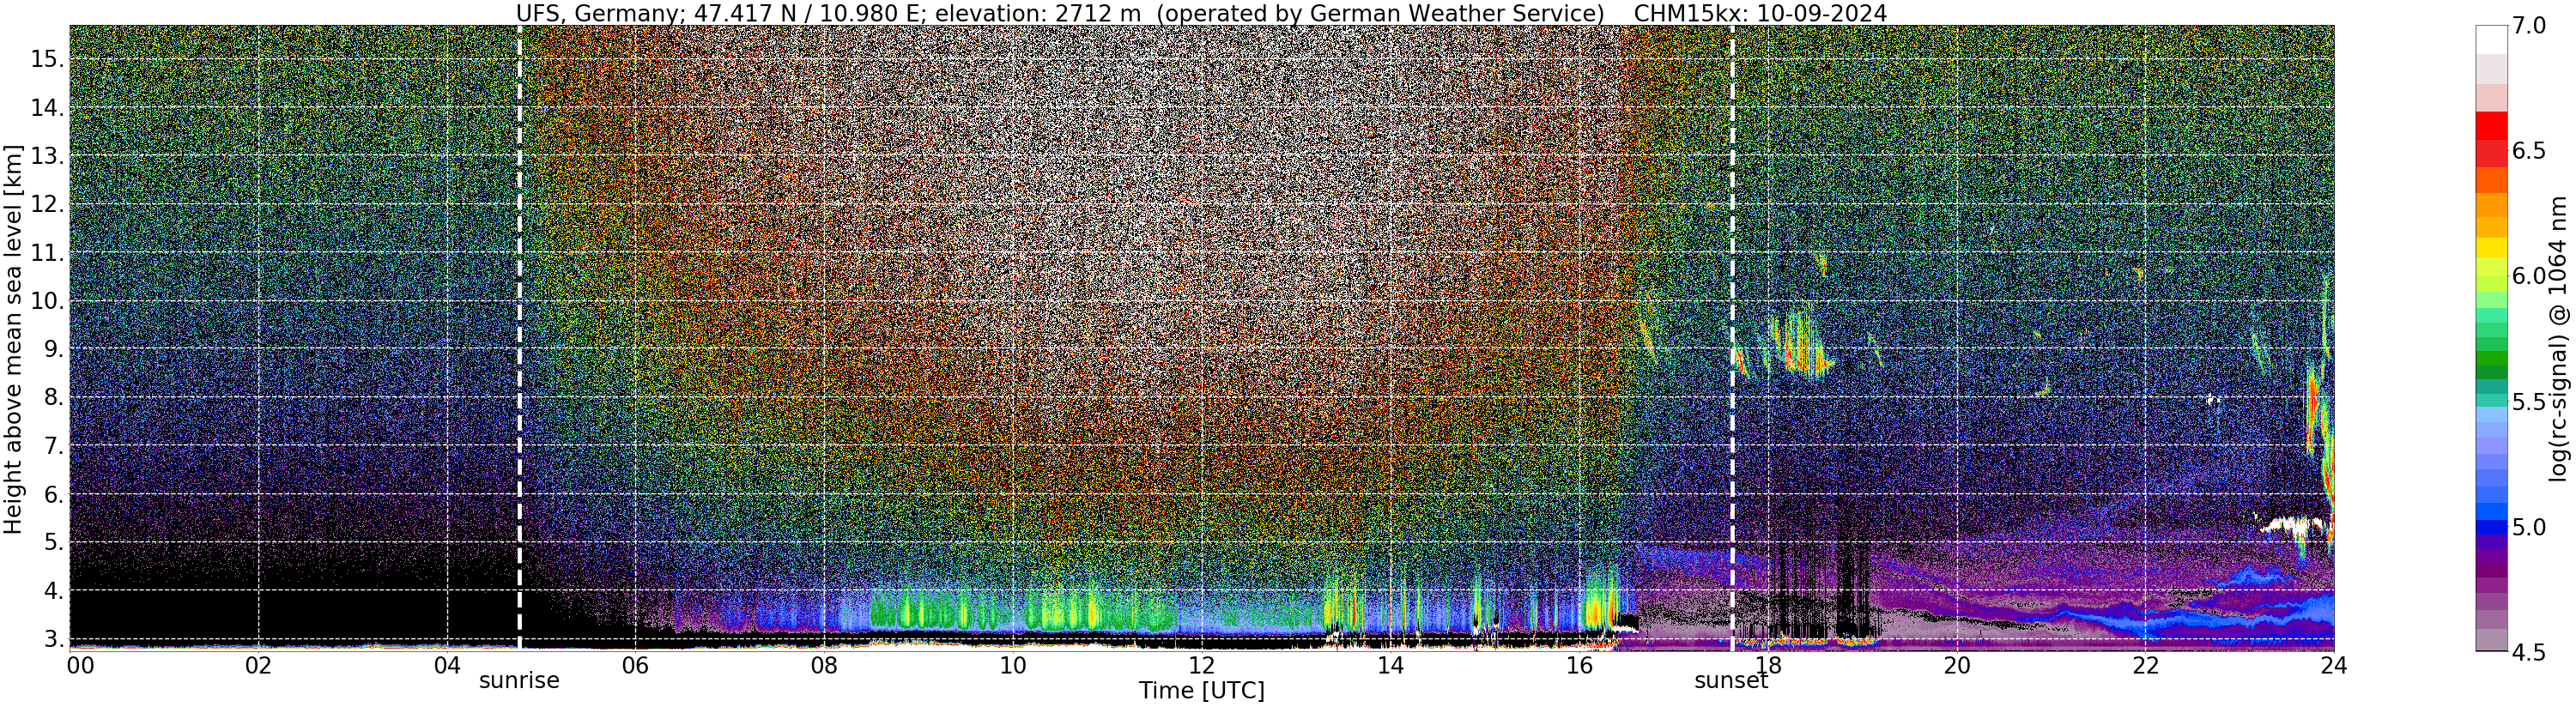Click the plot title starting 'UFS, Germany'
2576x707 pixels.
click(x=1201, y=13)
